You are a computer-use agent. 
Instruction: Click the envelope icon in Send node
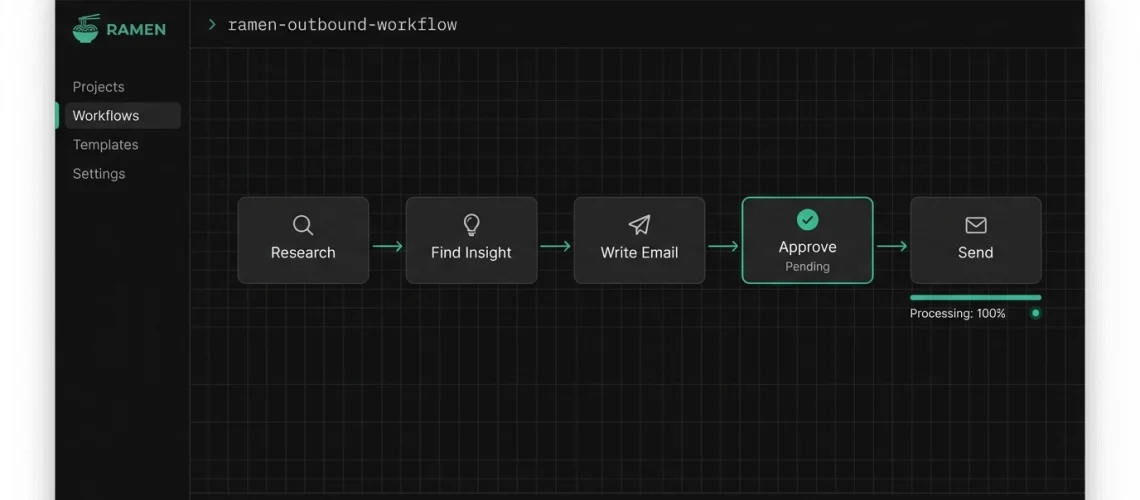click(x=975, y=225)
